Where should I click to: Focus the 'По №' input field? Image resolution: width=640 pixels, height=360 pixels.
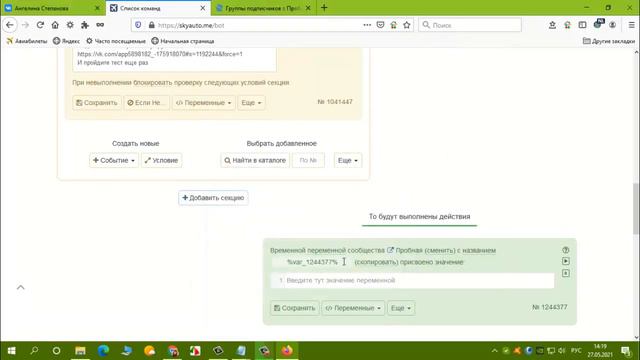click(308, 160)
